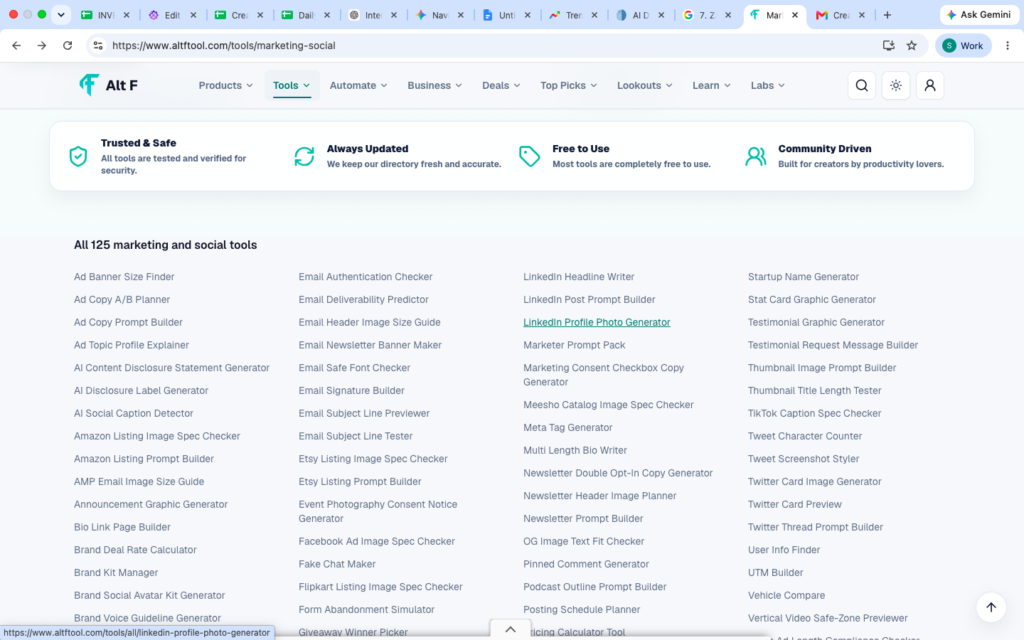The height and width of the screenshot is (640, 1024).
Task: Toggle the light/dark theme button
Action: point(895,86)
